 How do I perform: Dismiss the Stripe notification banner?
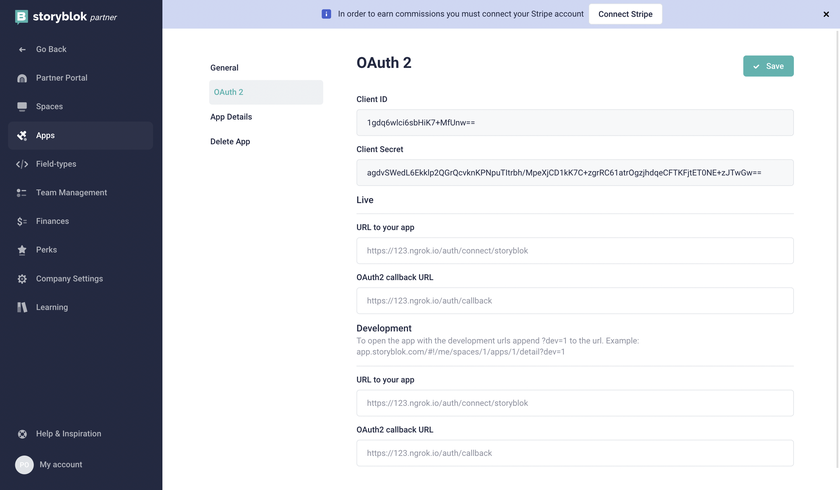826,14
